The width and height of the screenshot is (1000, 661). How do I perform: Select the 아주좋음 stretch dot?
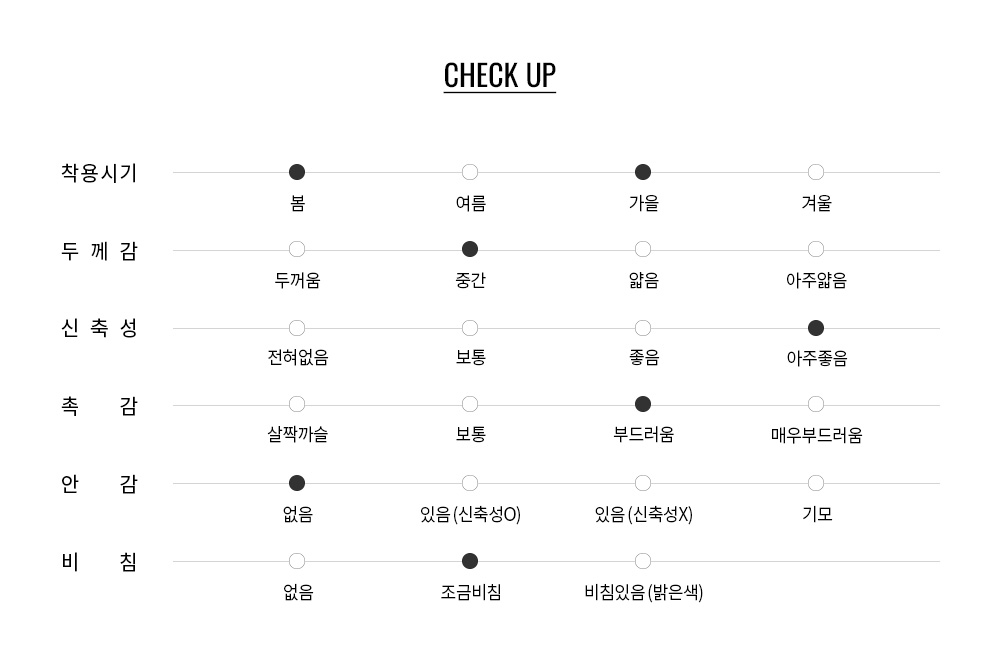pyautogui.click(x=816, y=328)
